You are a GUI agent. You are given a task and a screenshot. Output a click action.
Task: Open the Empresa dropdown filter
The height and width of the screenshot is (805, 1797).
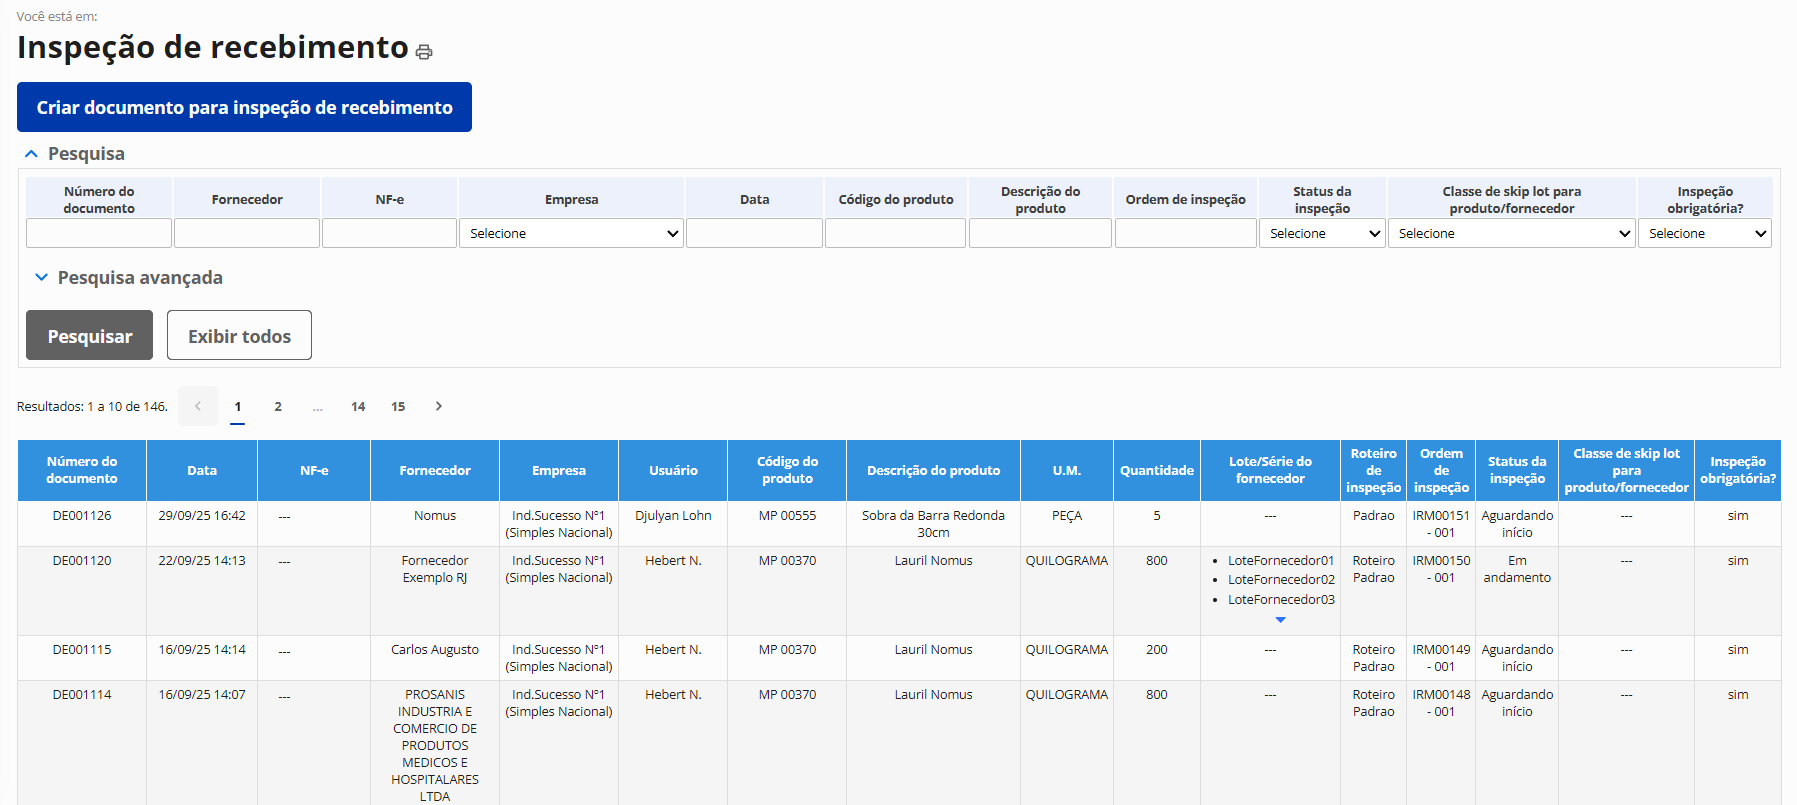point(571,233)
